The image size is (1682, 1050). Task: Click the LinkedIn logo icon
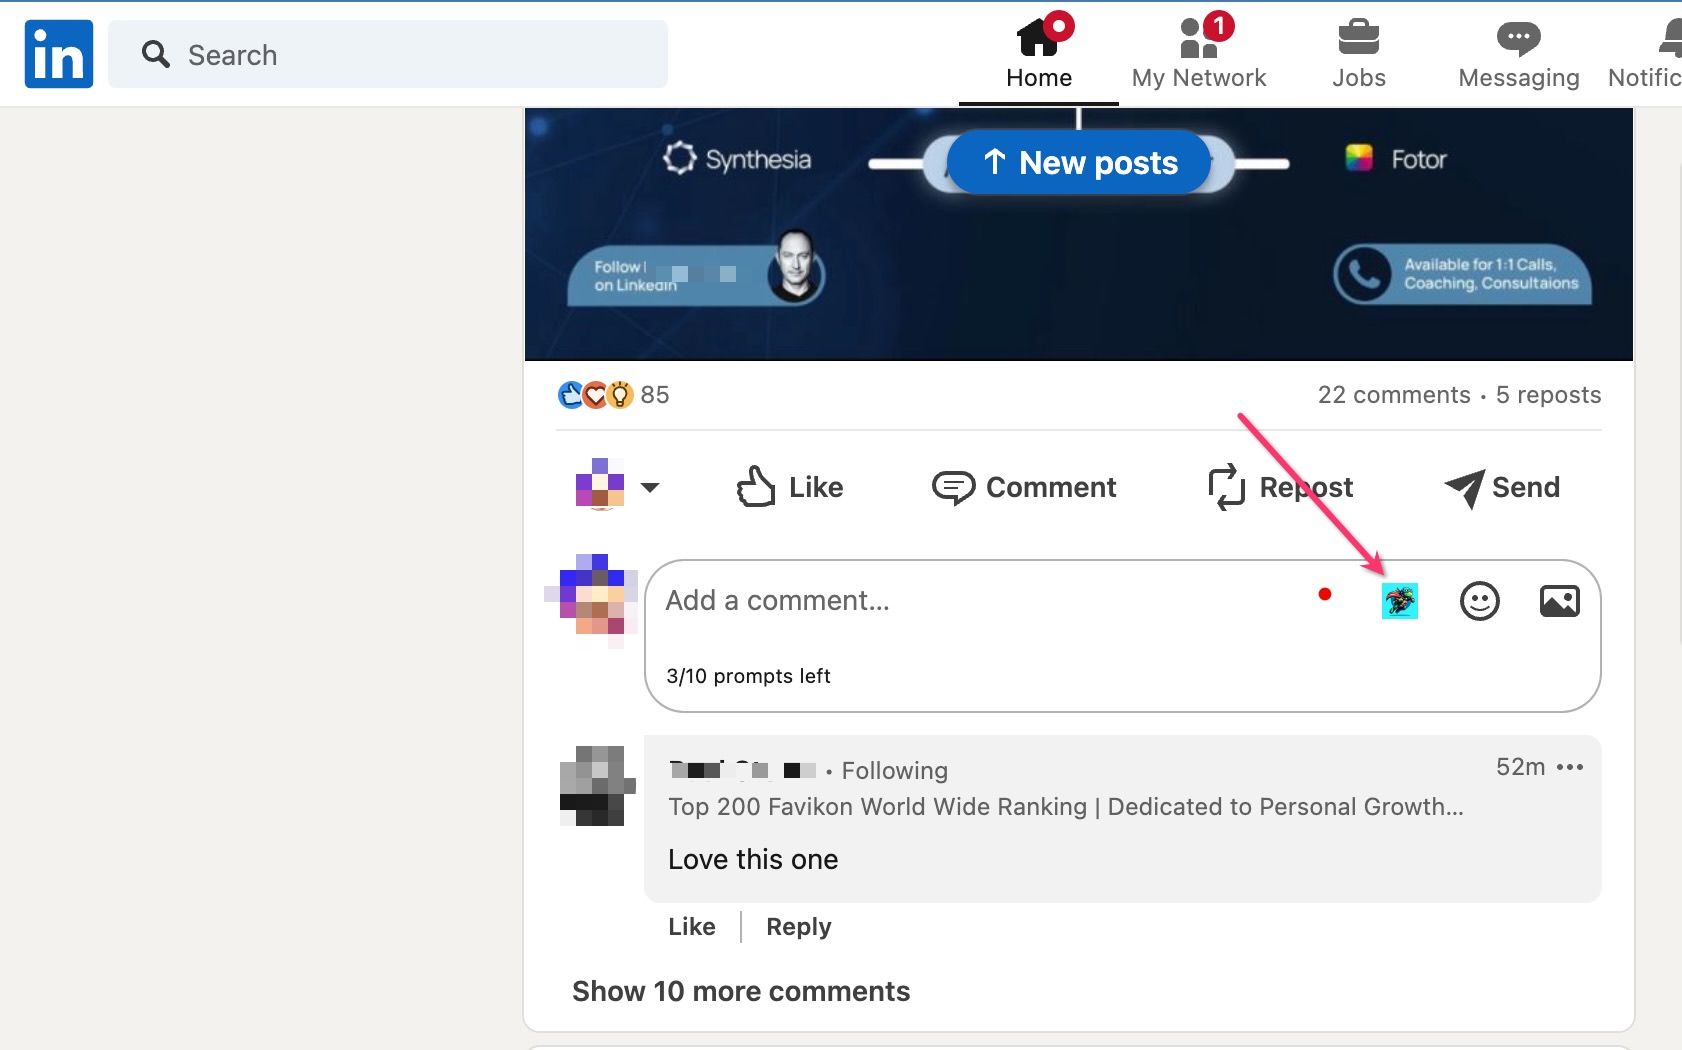59,54
